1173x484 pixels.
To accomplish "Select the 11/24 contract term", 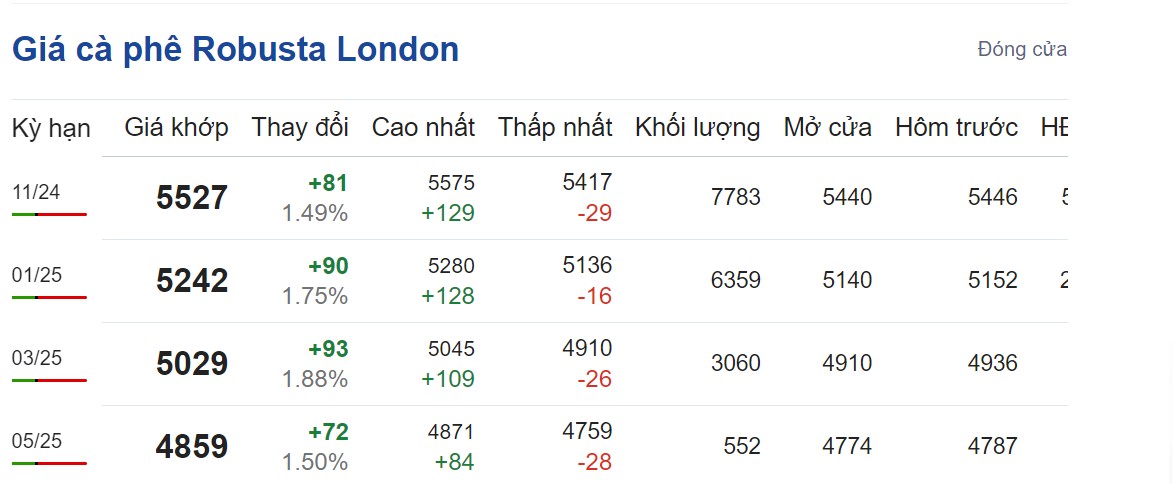I will [x=36, y=192].
